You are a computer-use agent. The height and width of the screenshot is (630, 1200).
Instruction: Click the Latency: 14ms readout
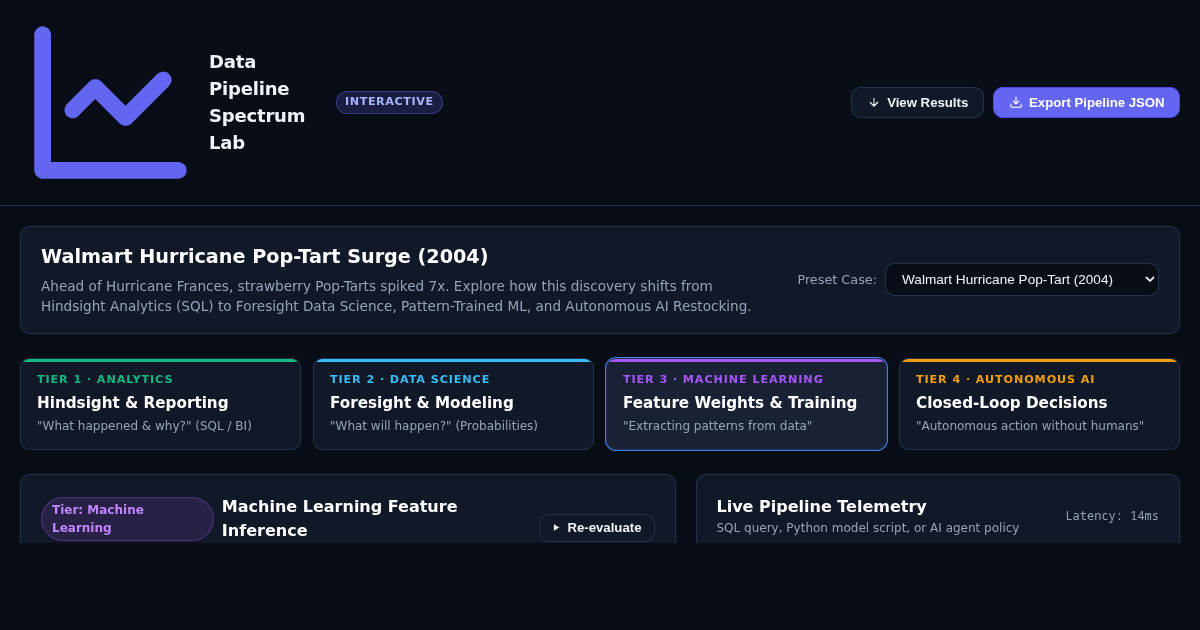(1112, 516)
